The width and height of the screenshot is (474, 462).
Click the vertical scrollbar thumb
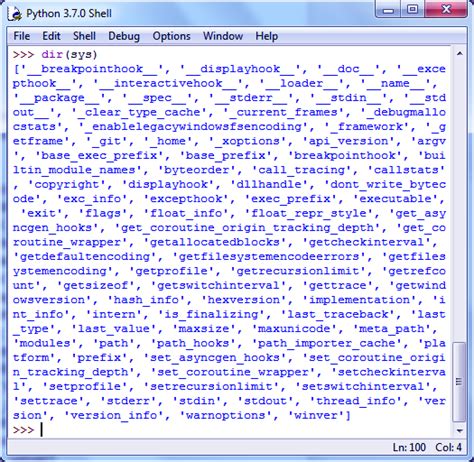(x=460, y=382)
